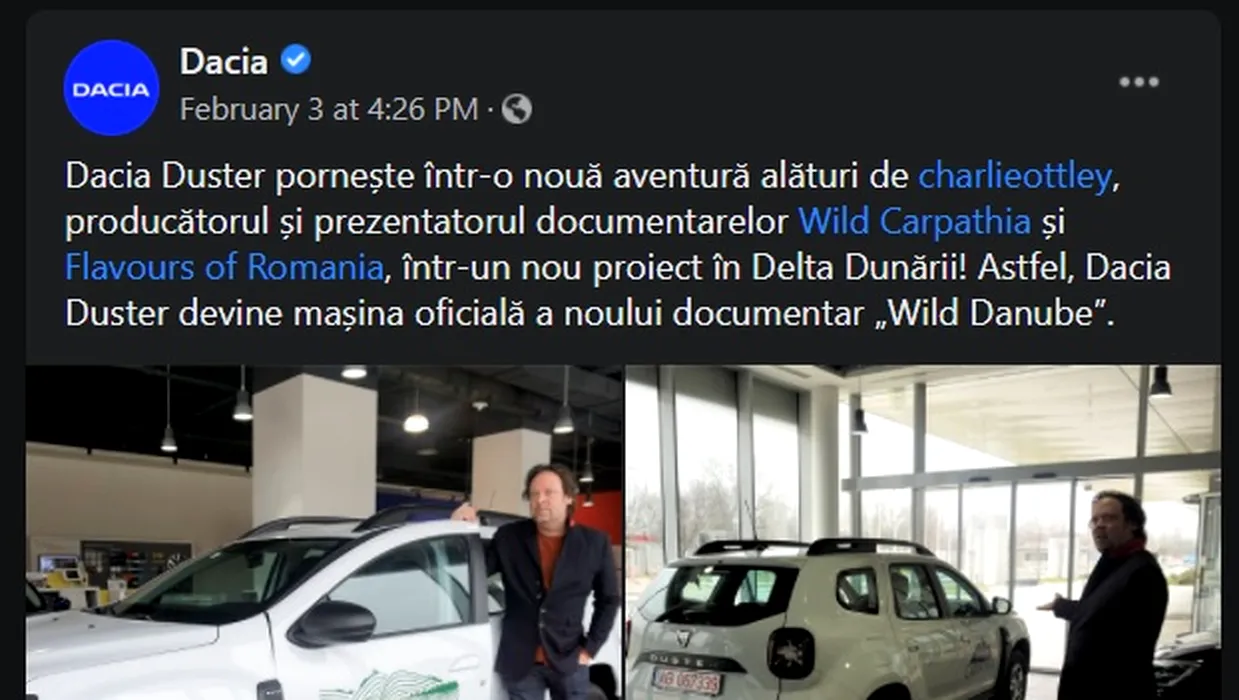Open the Flavours of Romania link
Image resolution: width=1239 pixels, height=700 pixels.
[224, 268]
